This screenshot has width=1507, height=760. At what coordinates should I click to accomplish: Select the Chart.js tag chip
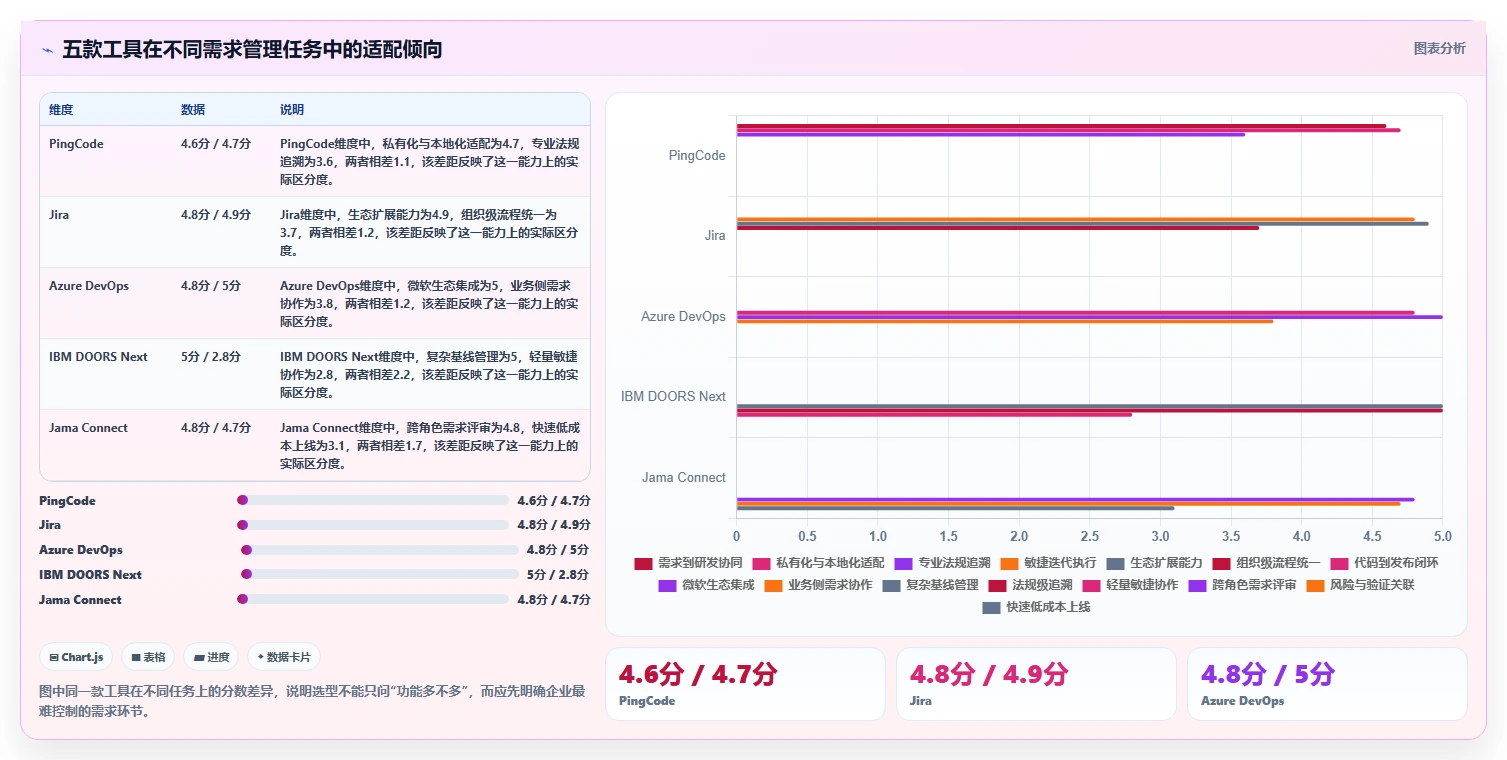point(77,657)
